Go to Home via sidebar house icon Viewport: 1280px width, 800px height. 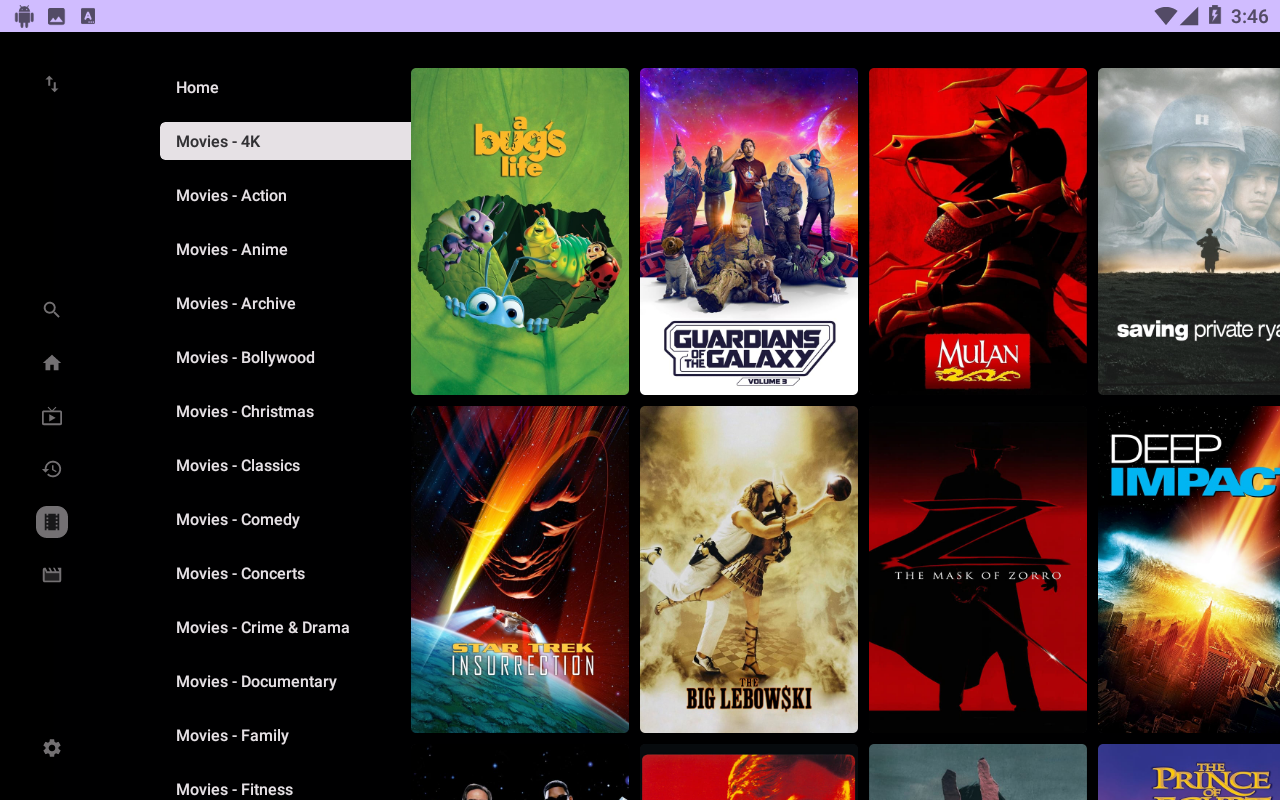pyautogui.click(x=52, y=363)
